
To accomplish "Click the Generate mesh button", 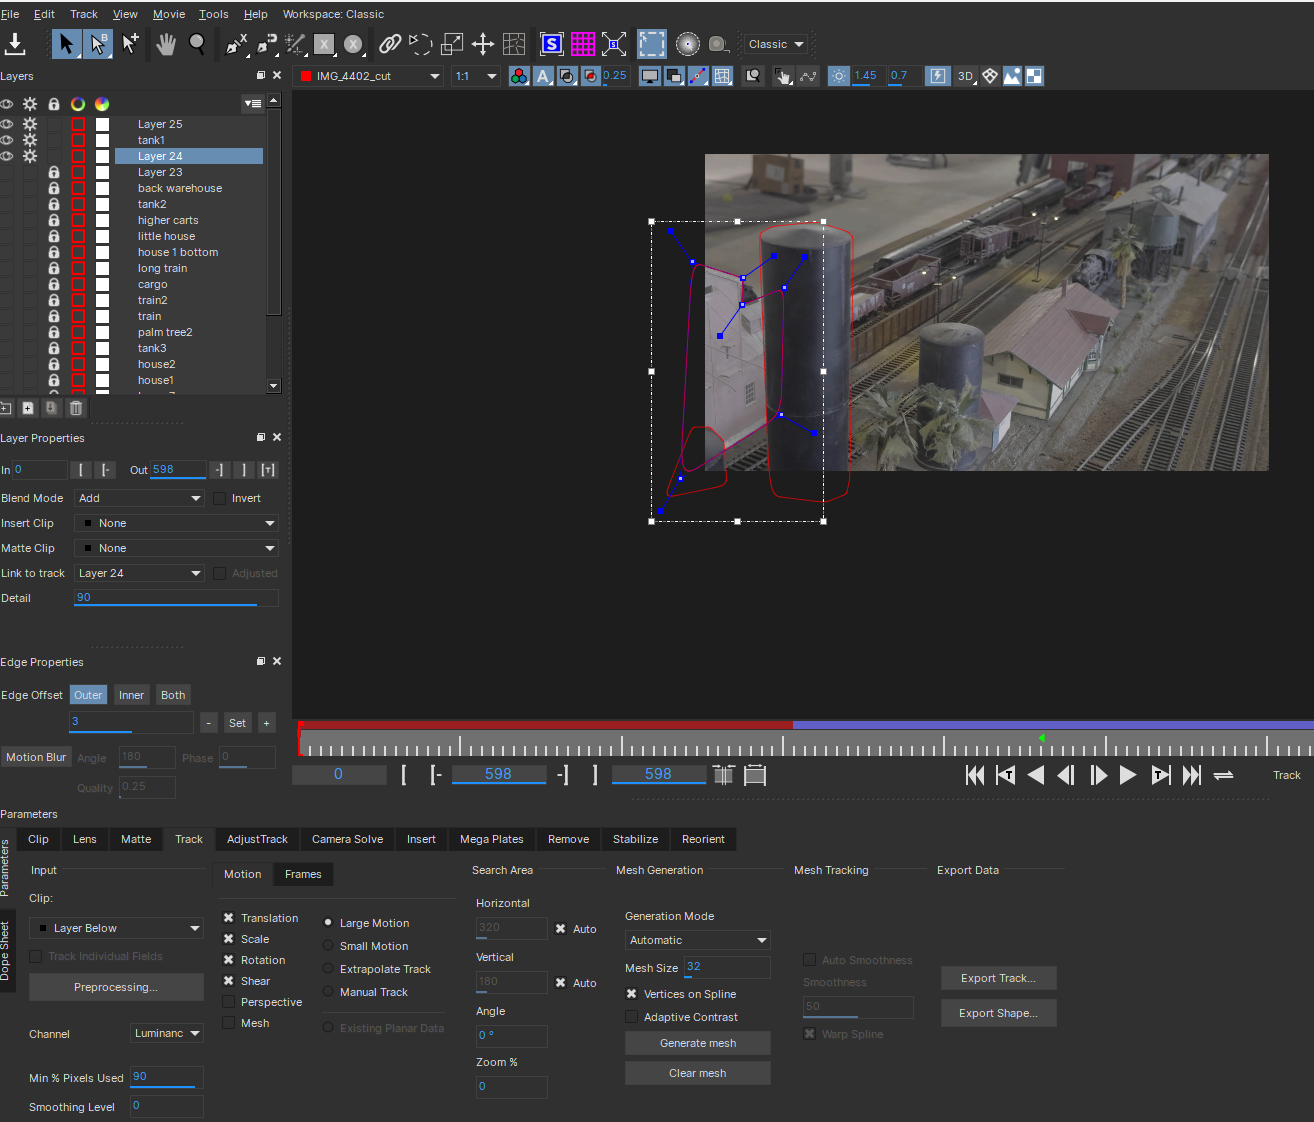I will pos(698,1043).
